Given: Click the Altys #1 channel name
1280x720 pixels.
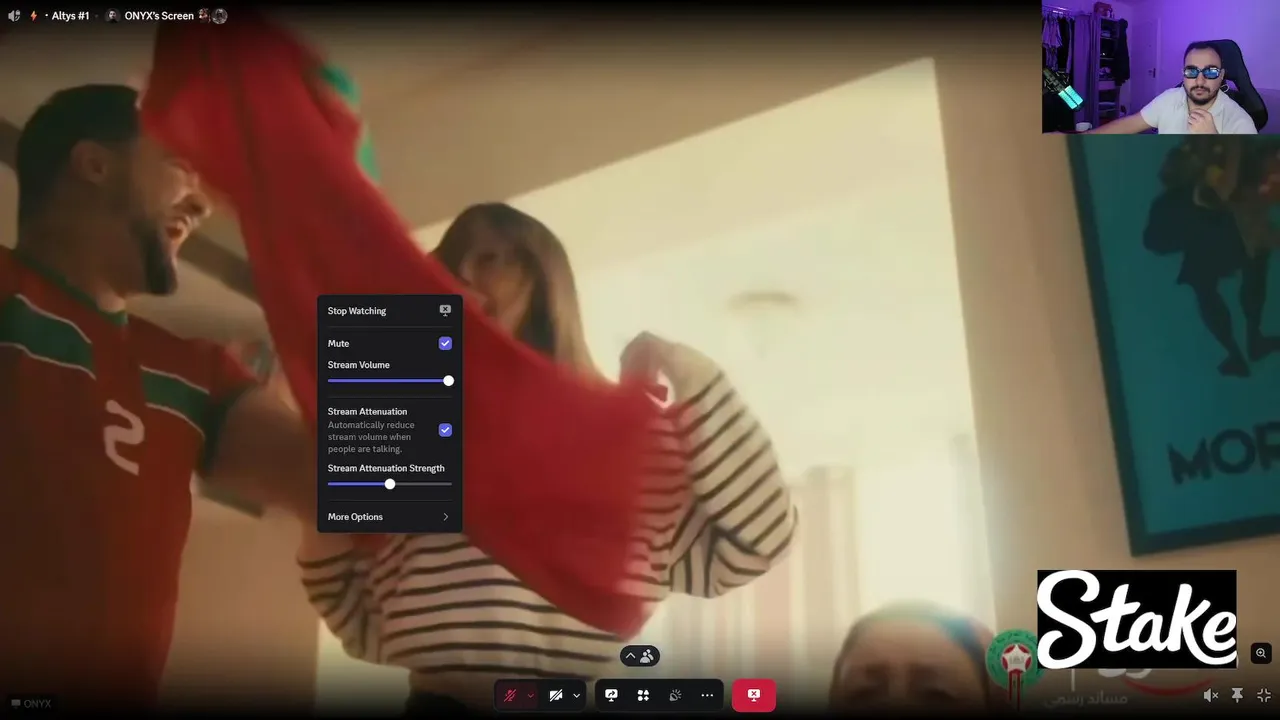Looking at the screenshot, I should coord(70,16).
